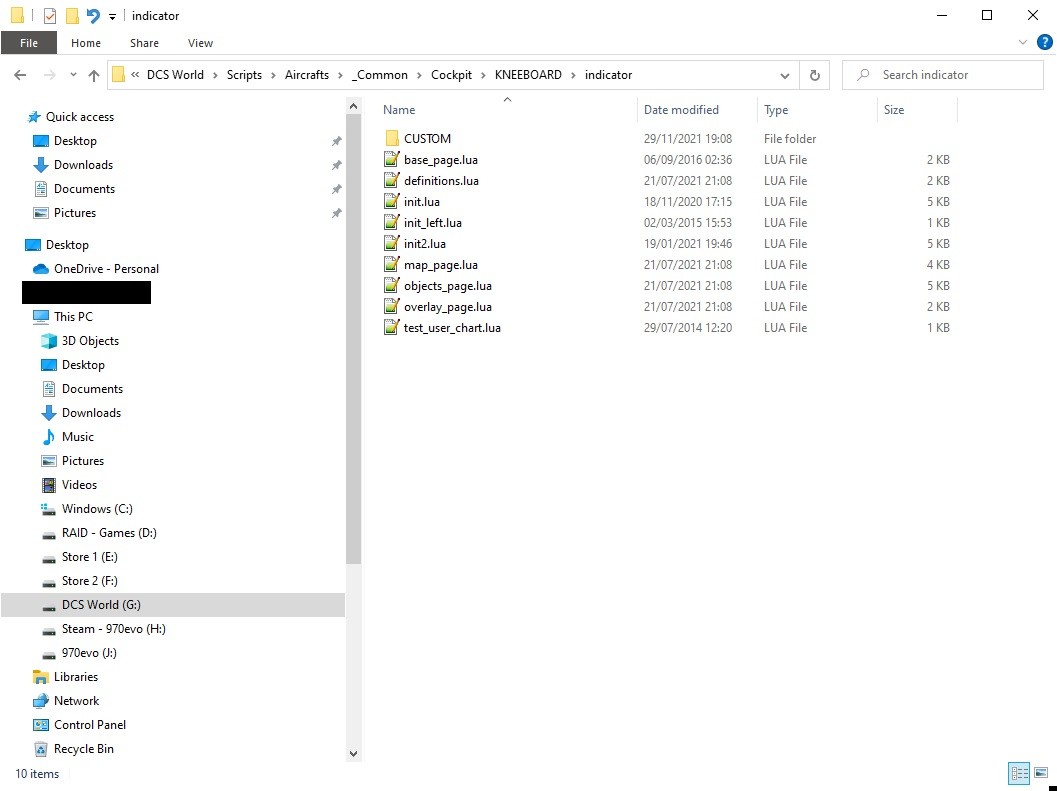The image size is (1057, 791).
Task: Click the DCS World breadcrumb
Action: pyautogui.click(x=175, y=75)
